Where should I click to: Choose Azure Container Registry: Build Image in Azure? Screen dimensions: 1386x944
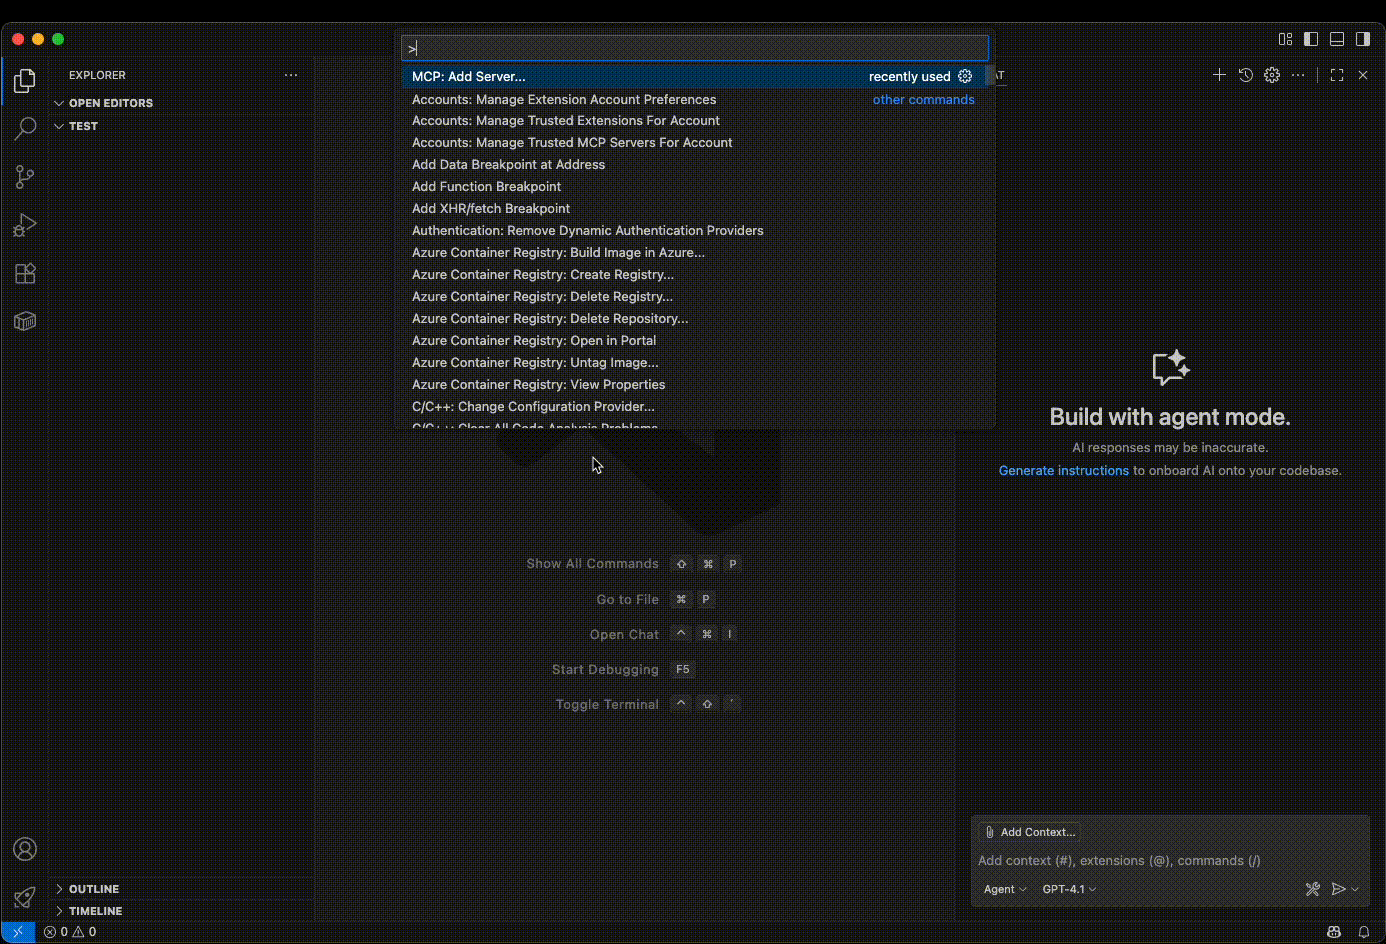(x=694, y=253)
